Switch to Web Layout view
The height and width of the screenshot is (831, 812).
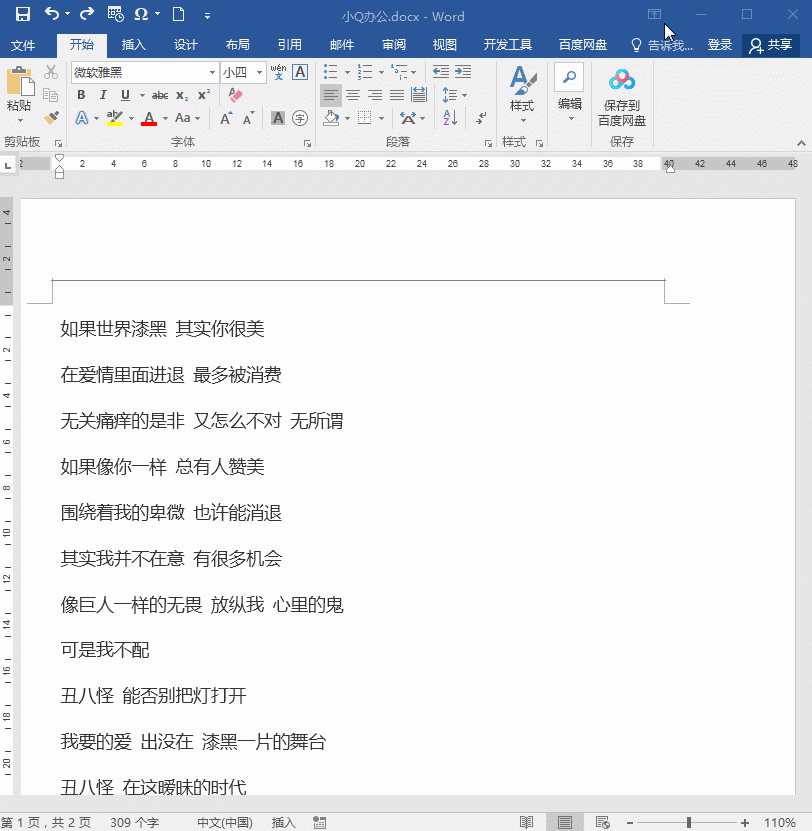tap(603, 822)
